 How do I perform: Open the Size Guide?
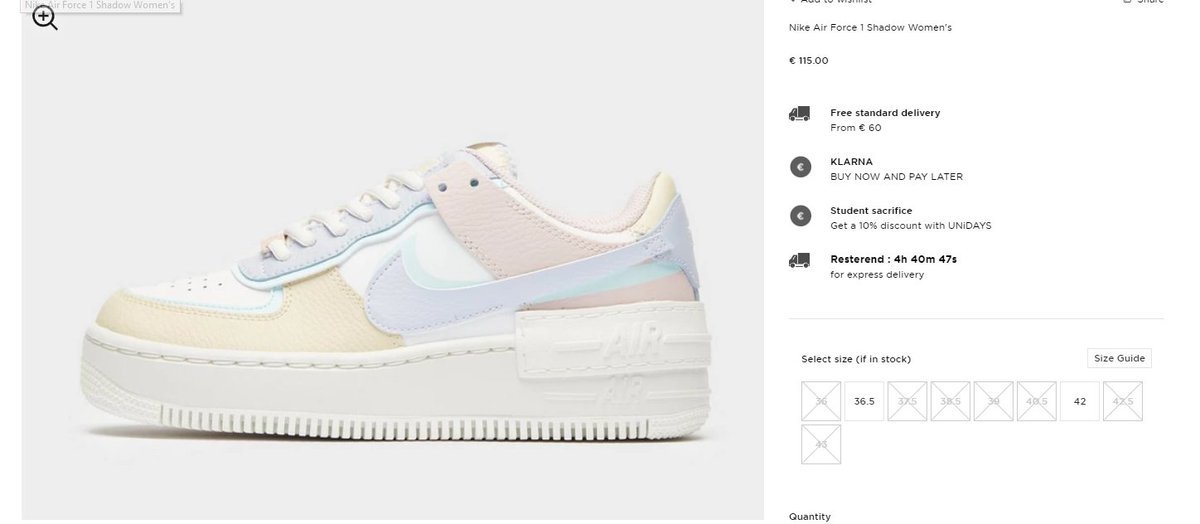click(x=1118, y=359)
